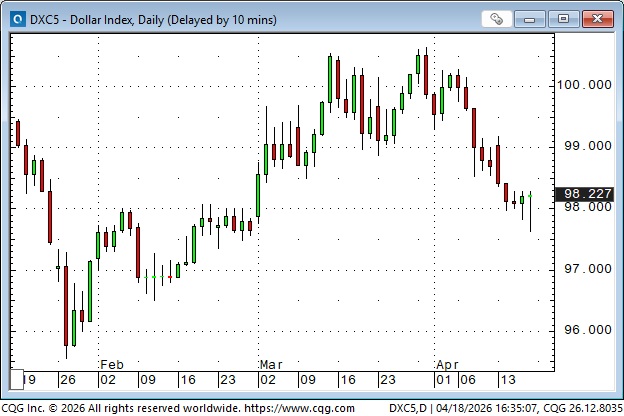Click the current price label 98.227
The width and height of the screenshot is (624, 416).
click(x=588, y=194)
